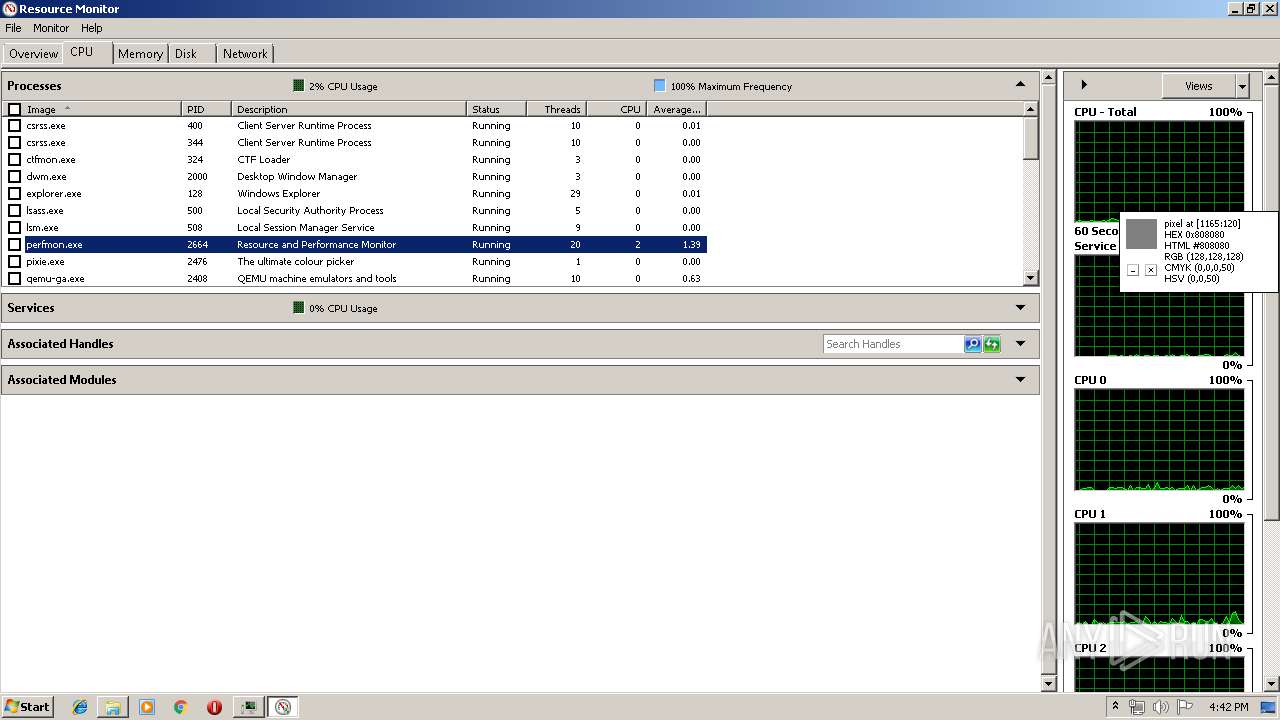Open the Start menu
1280x720 pixels.
tap(28, 707)
